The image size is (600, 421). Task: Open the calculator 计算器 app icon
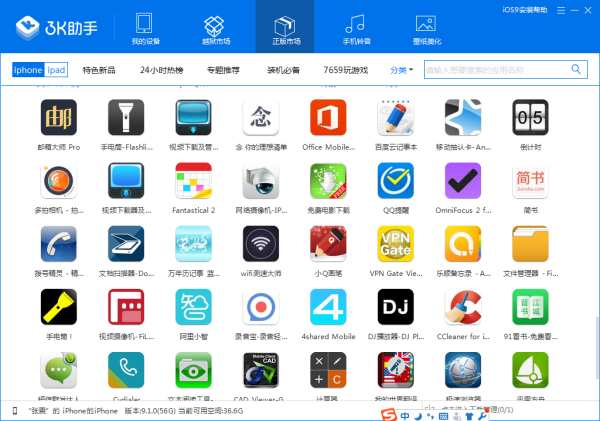click(x=328, y=370)
